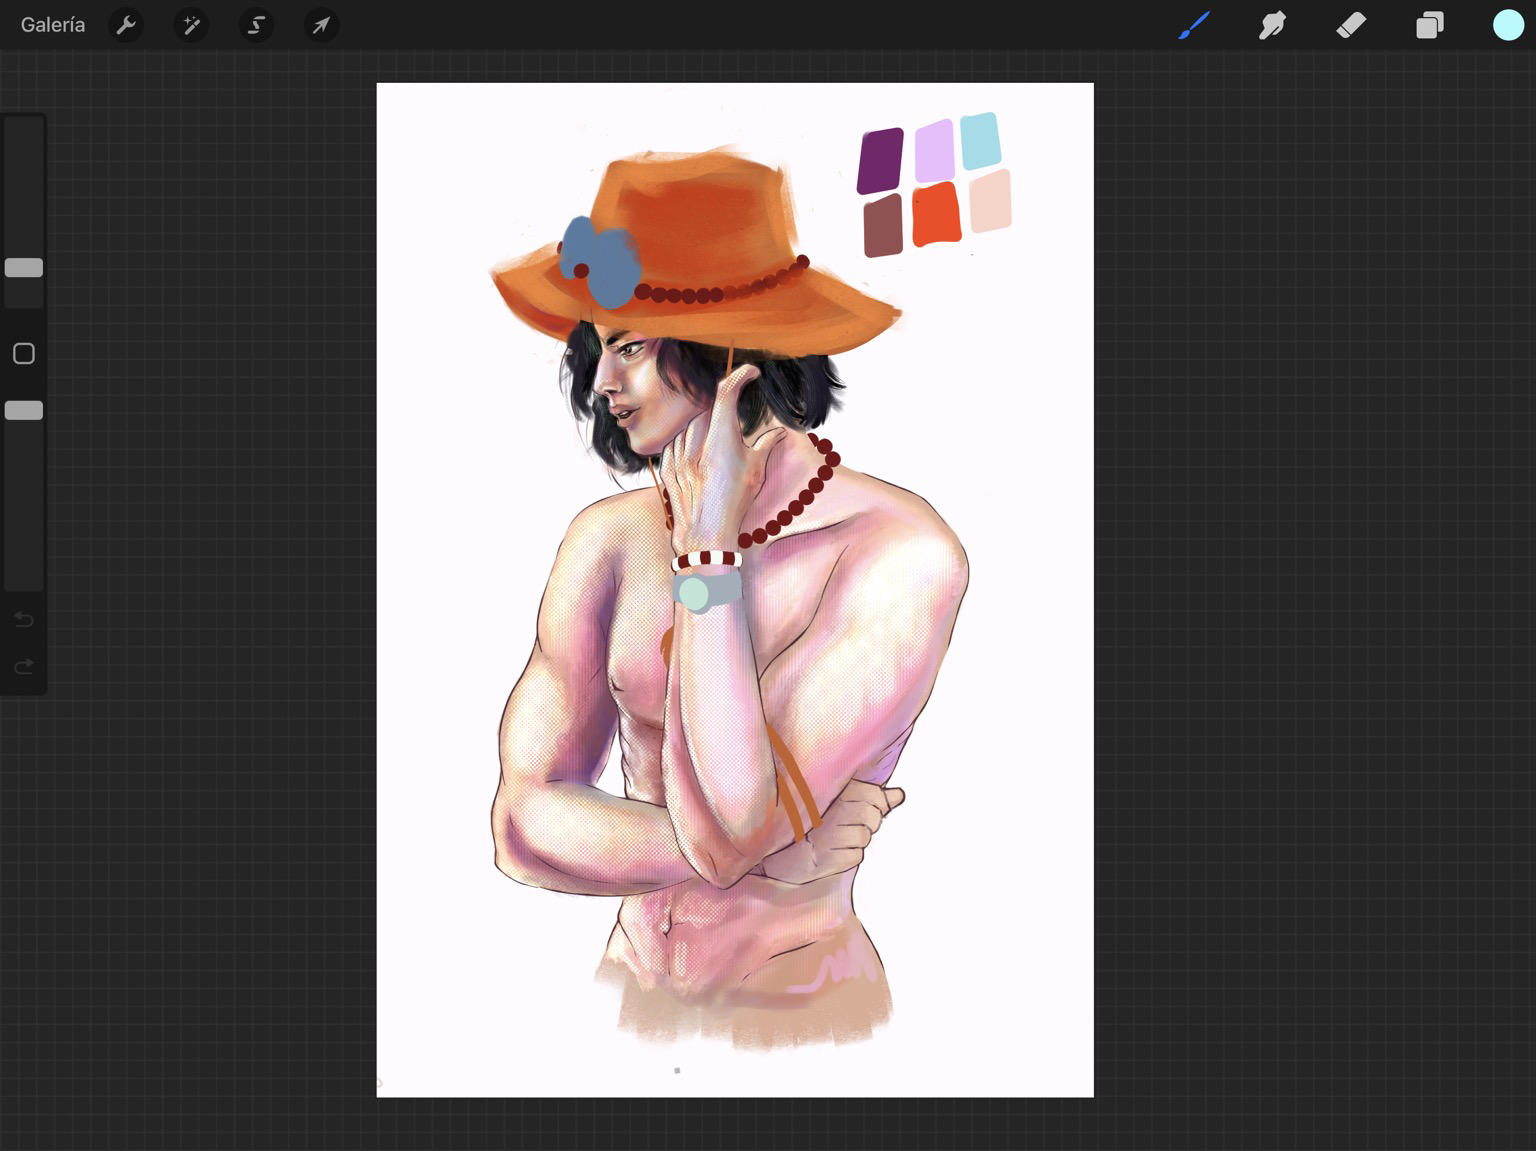This screenshot has height=1151, width=1536.
Task: Redo the action with sidebar arrow
Action: (24, 667)
